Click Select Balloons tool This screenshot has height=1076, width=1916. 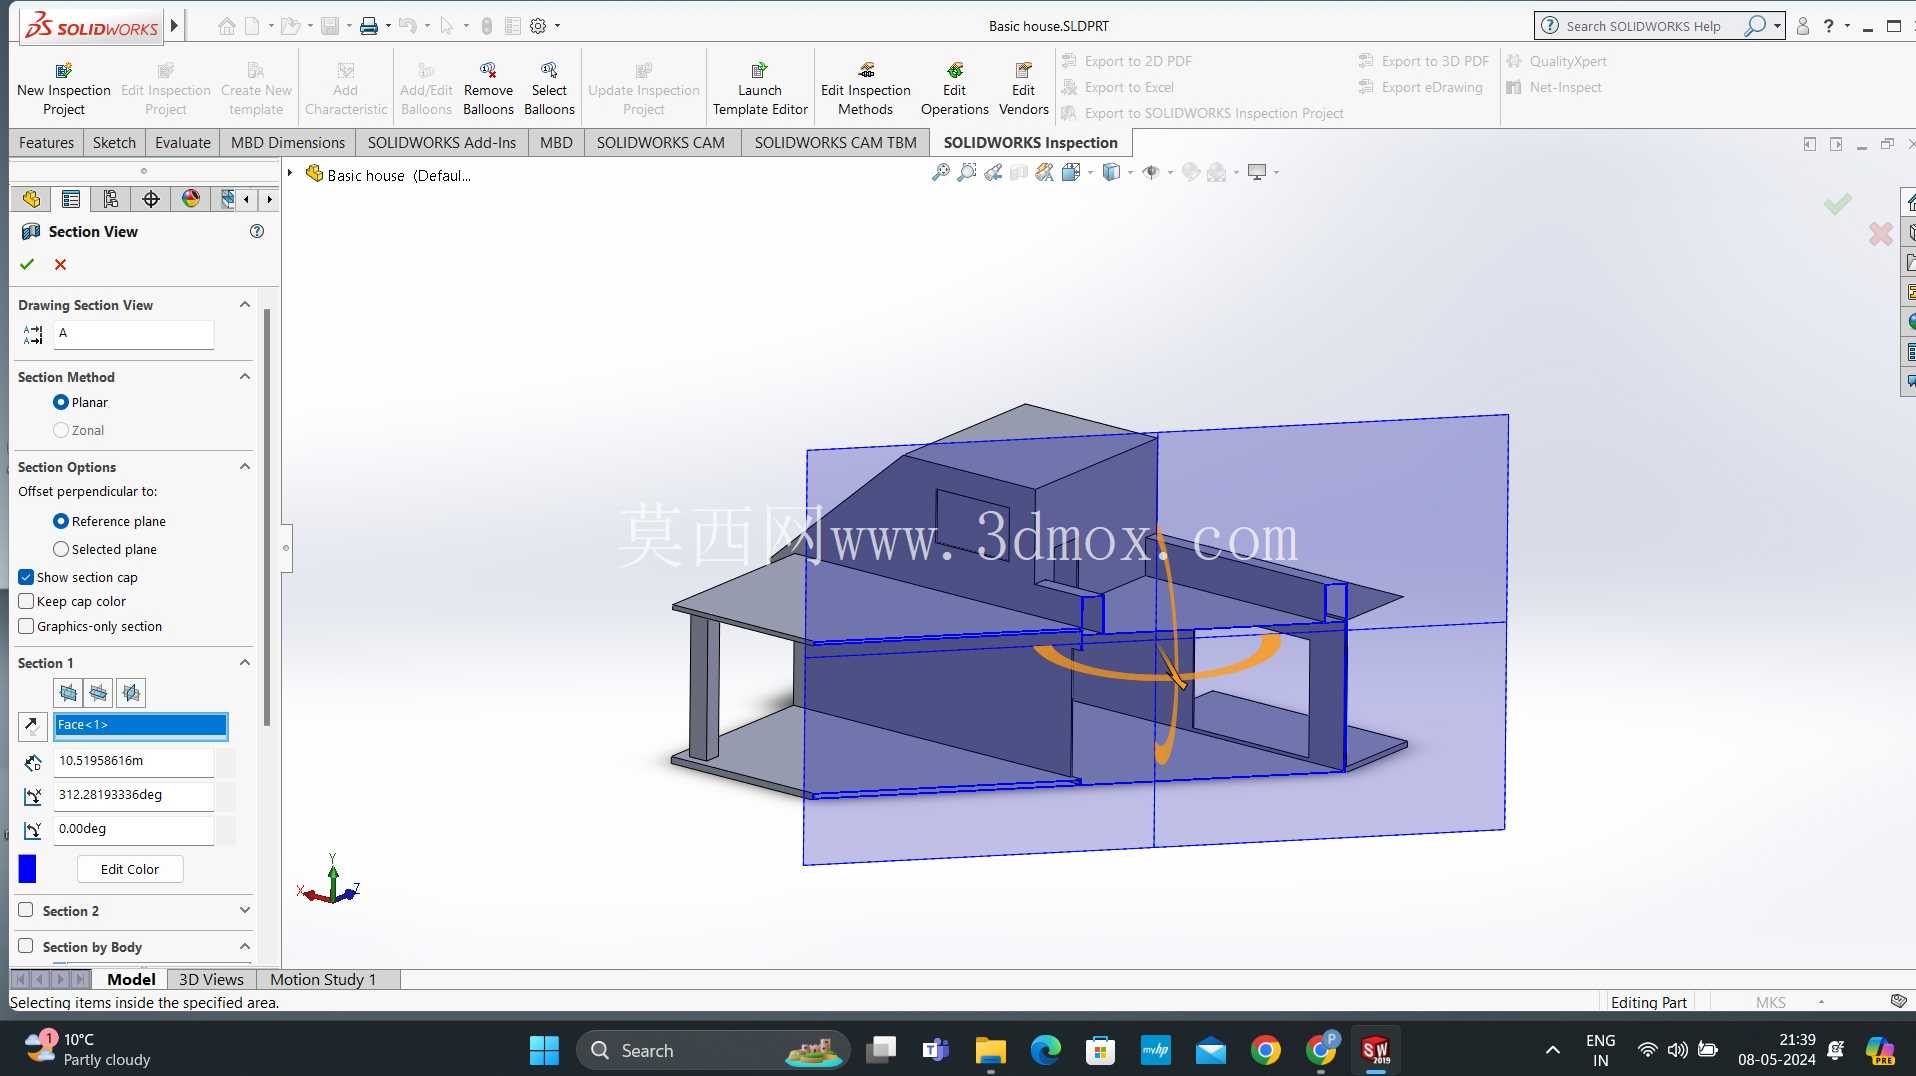[549, 89]
